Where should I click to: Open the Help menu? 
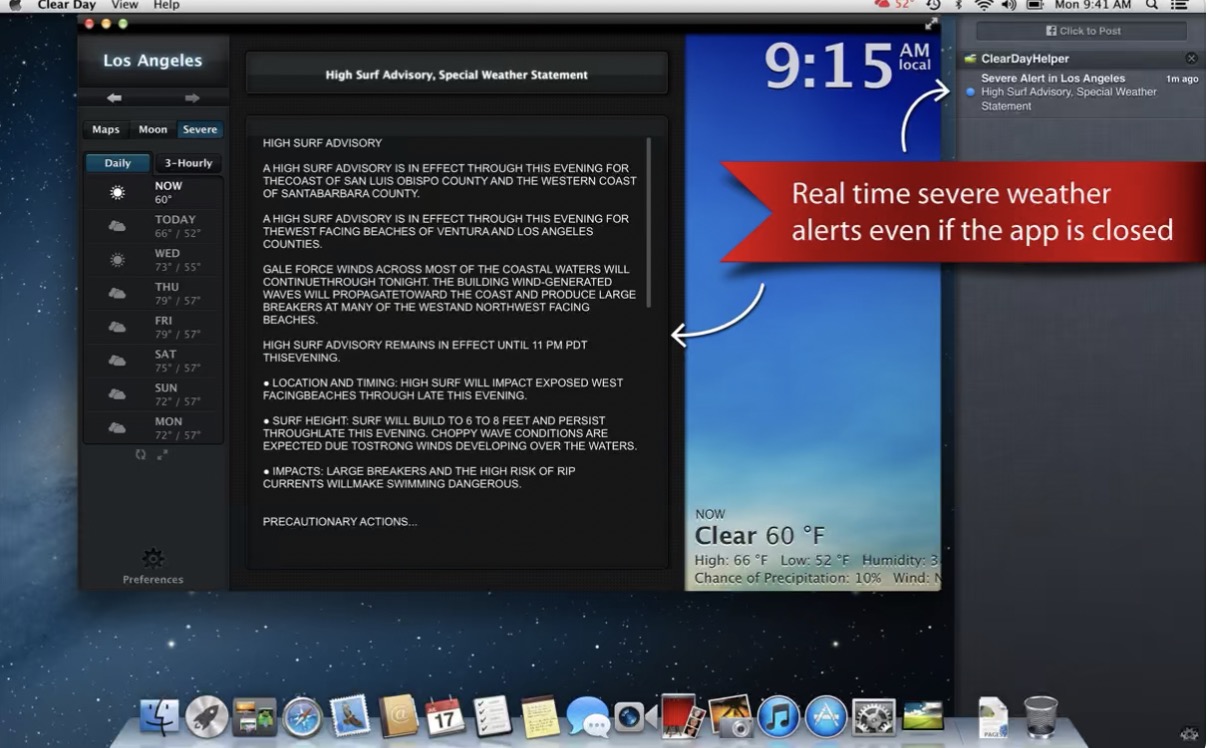click(166, 5)
